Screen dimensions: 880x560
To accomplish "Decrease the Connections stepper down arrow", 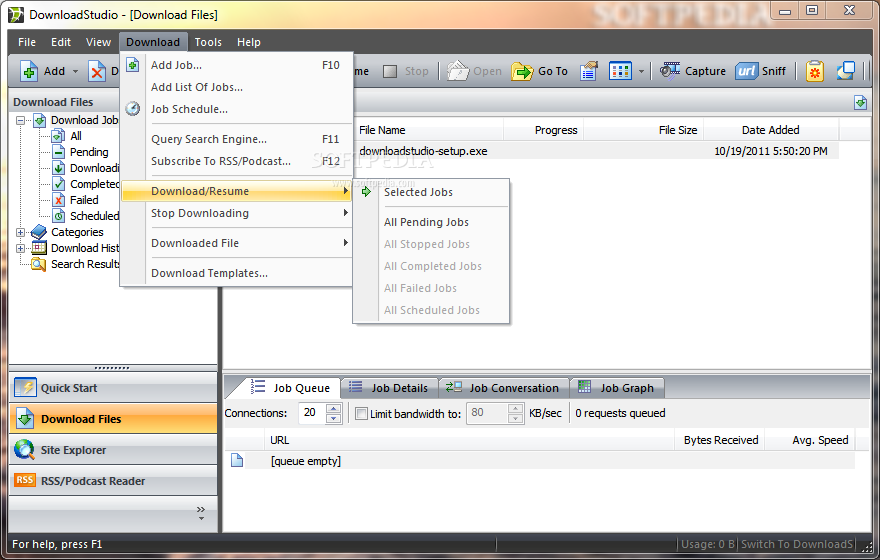I will (x=333, y=419).
